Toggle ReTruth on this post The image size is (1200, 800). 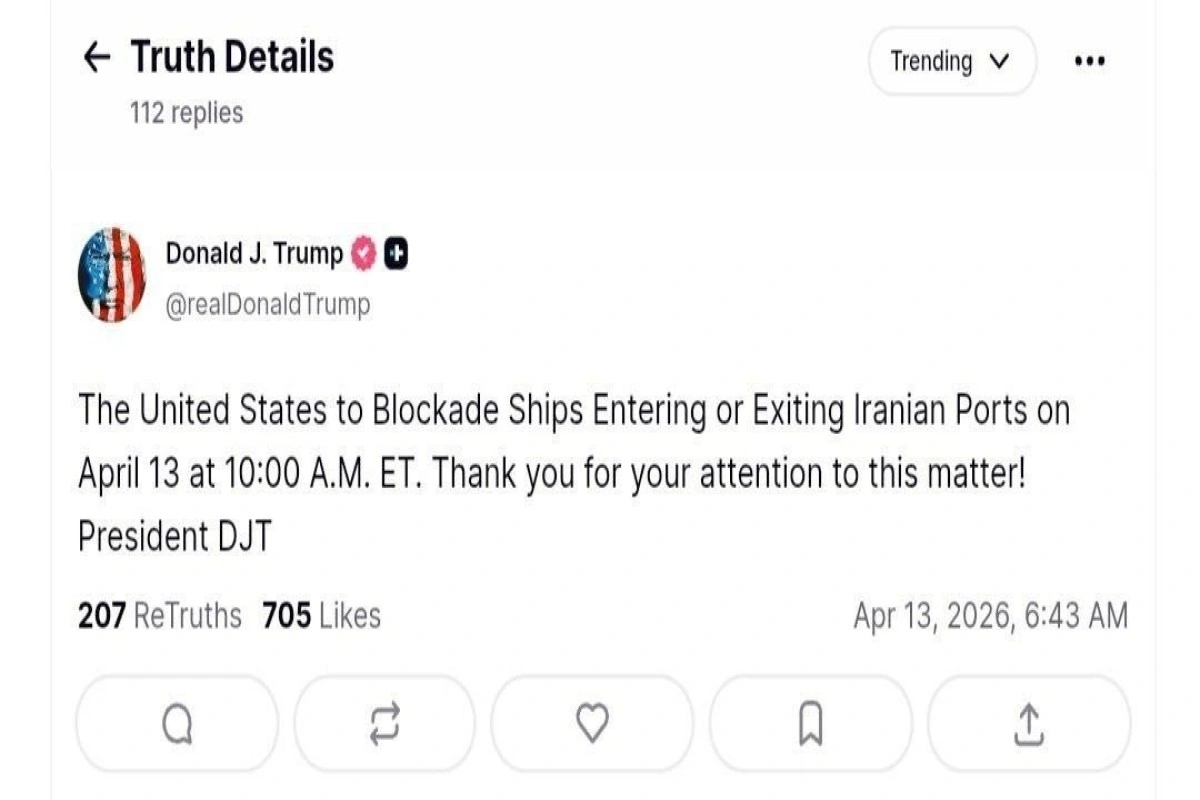[x=385, y=723]
